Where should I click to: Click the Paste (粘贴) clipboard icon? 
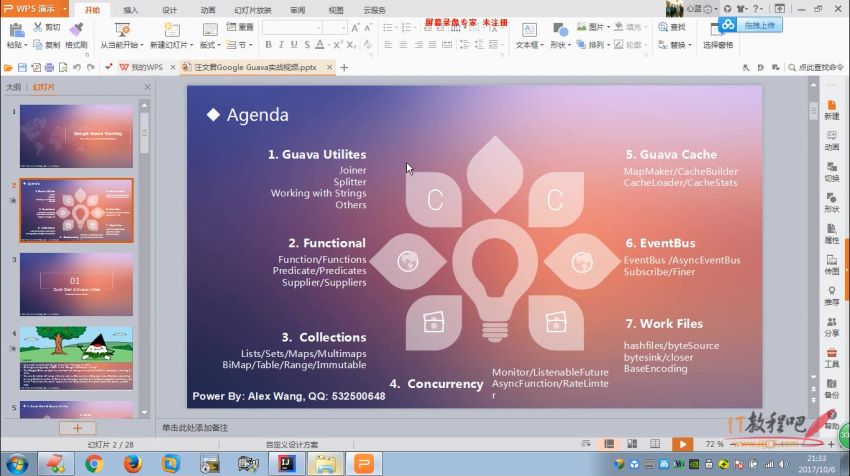pyautogui.click(x=16, y=30)
